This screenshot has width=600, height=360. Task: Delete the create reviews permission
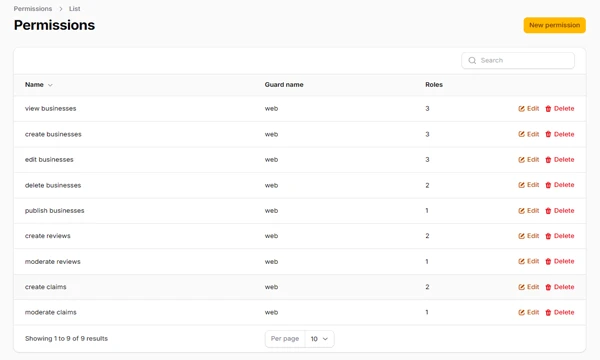(559, 236)
